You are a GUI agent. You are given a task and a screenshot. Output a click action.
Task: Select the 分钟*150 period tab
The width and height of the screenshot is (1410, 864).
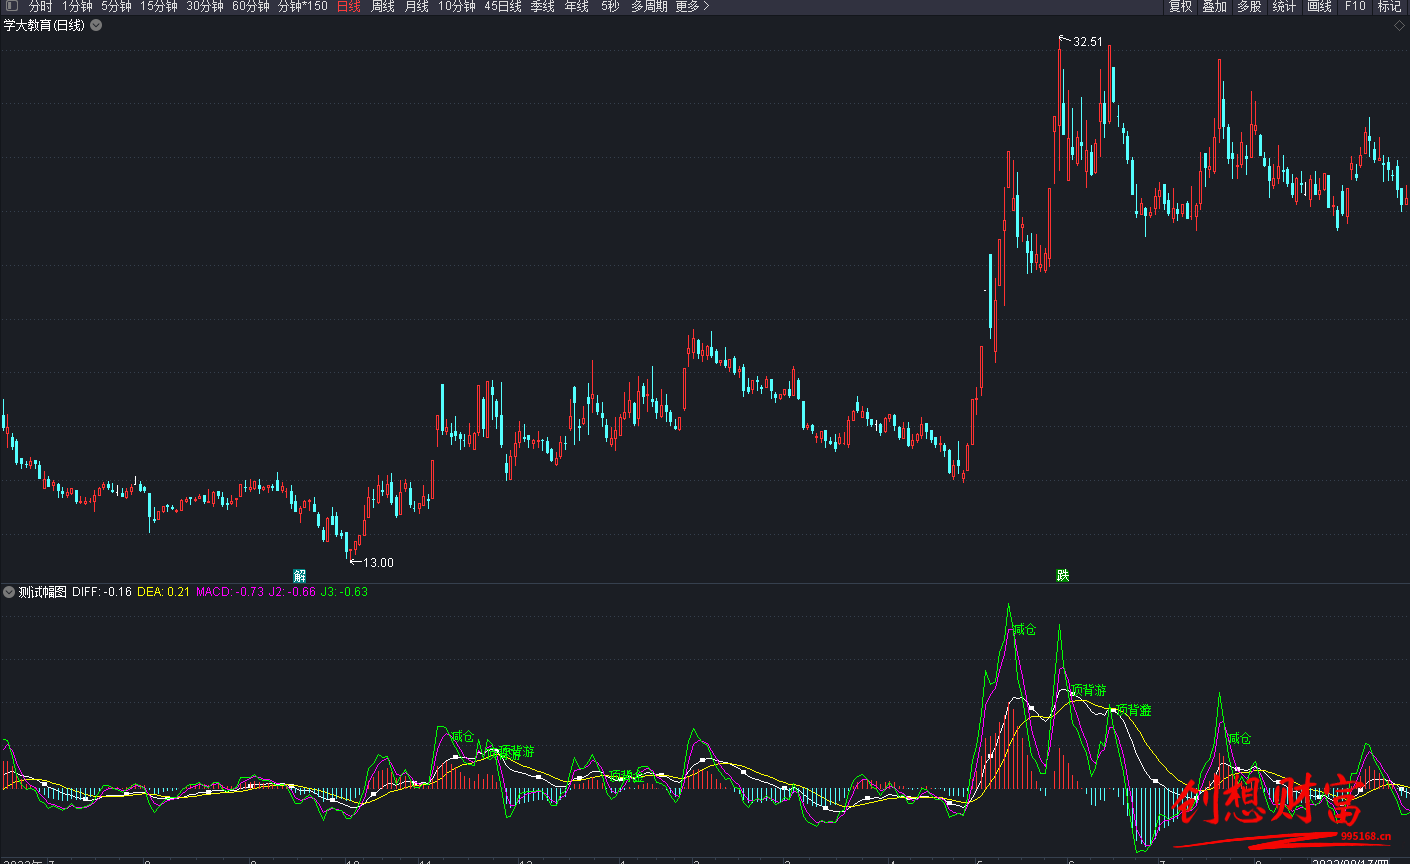(x=302, y=6)
